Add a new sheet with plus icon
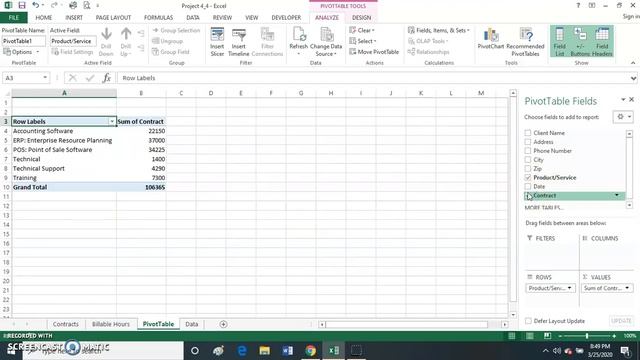640x360 pixels. [223, 324]
